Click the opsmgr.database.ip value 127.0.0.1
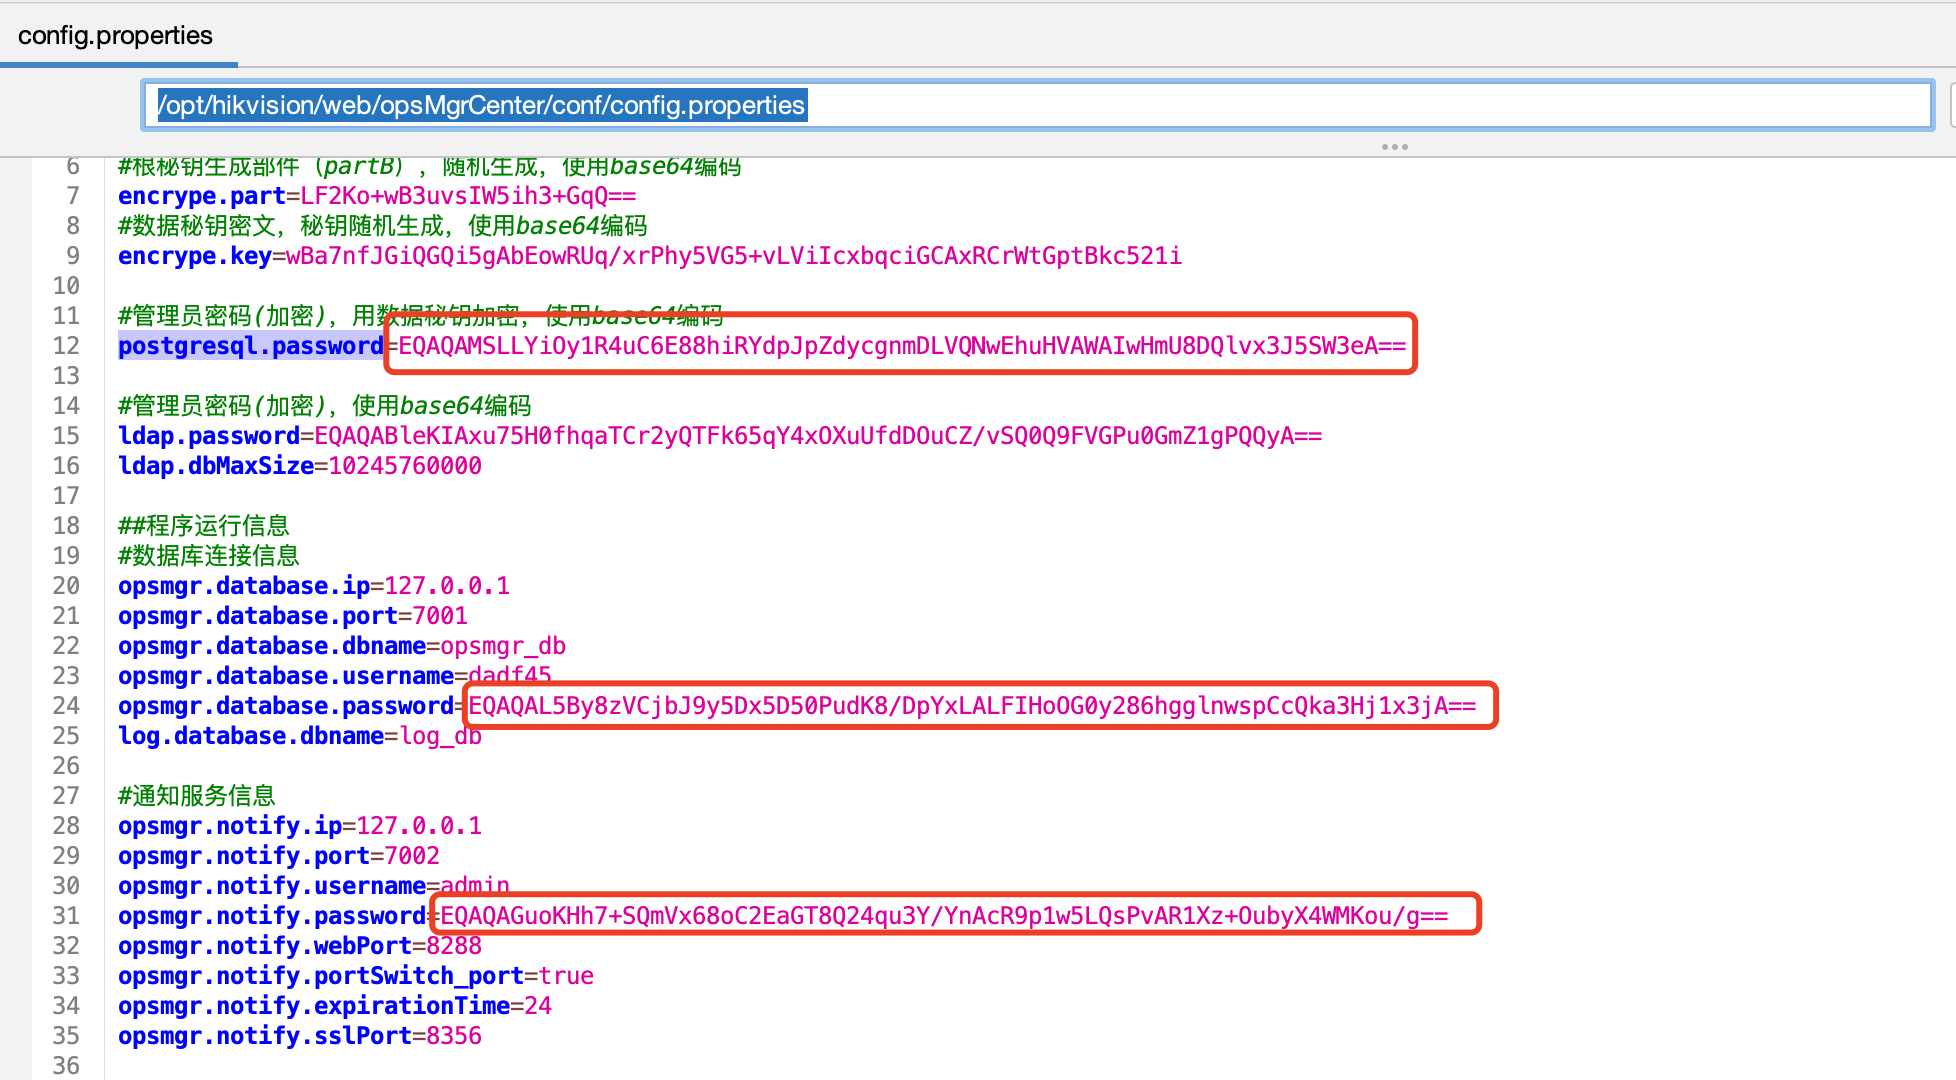Screen dimensions: 1956x1080 tap(447, 586)
